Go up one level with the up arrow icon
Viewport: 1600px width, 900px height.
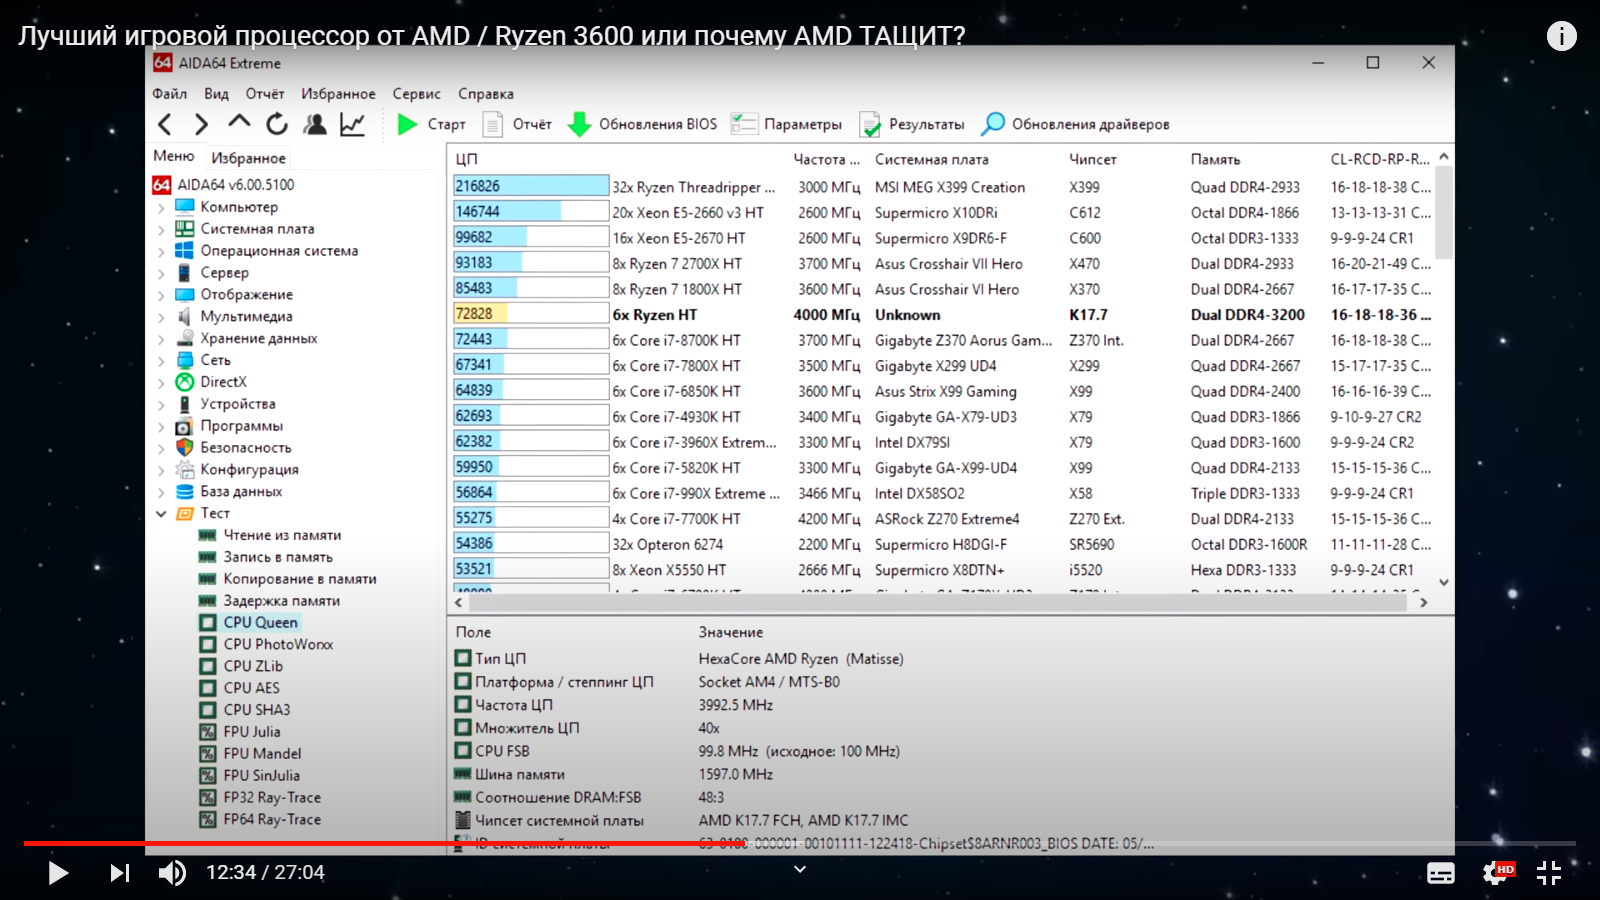click(239, 122)
